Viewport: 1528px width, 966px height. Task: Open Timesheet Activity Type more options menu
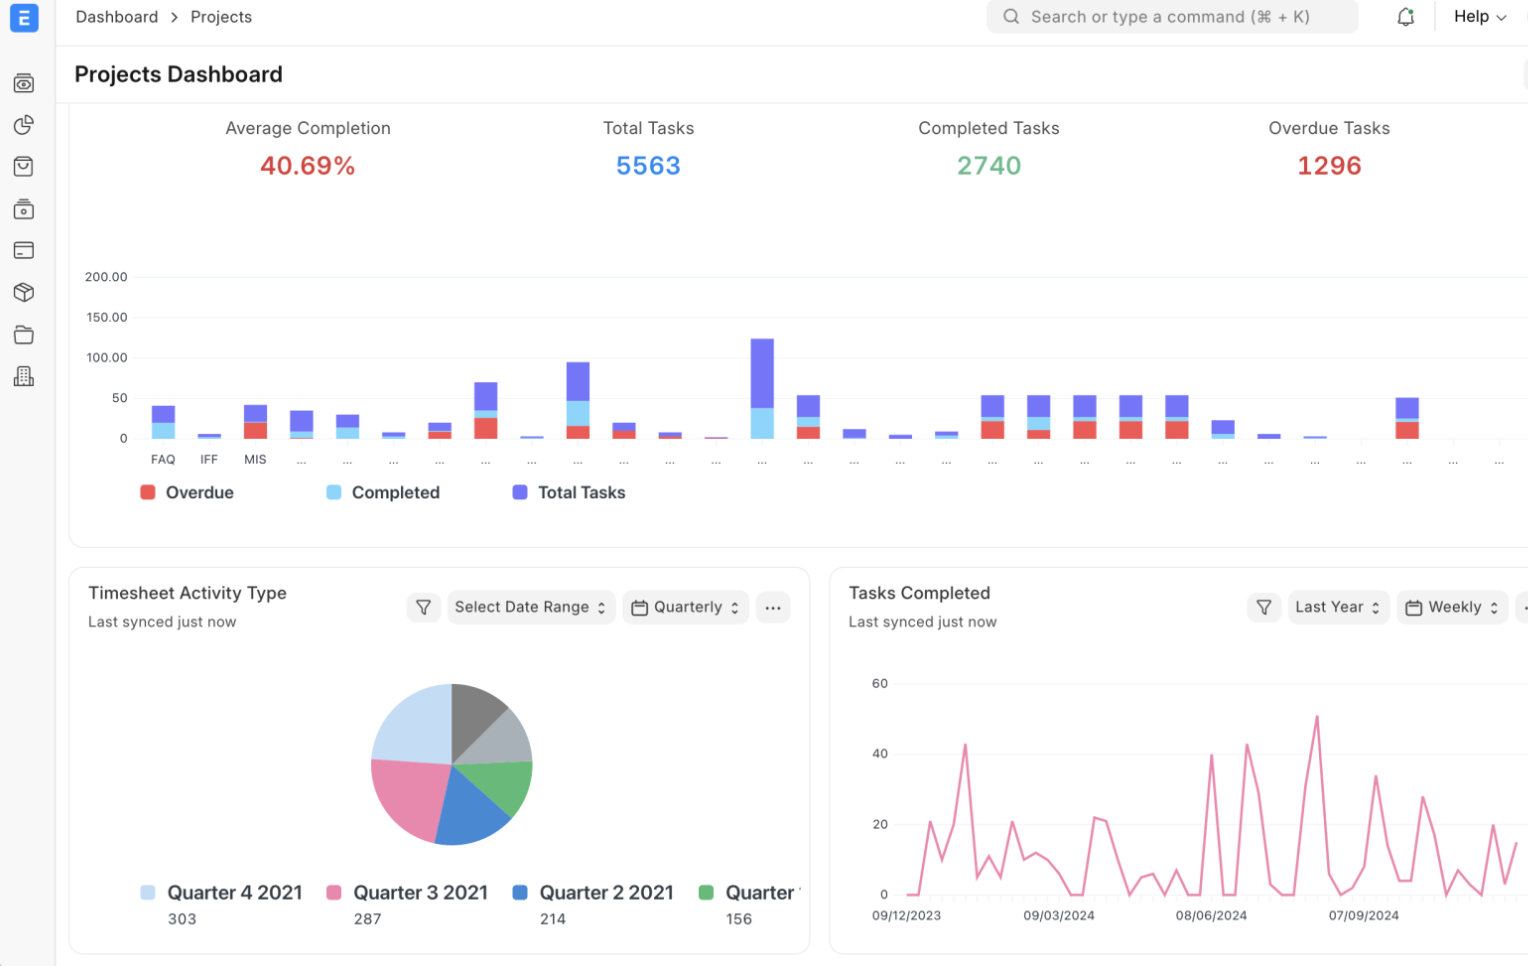point(773,607)
